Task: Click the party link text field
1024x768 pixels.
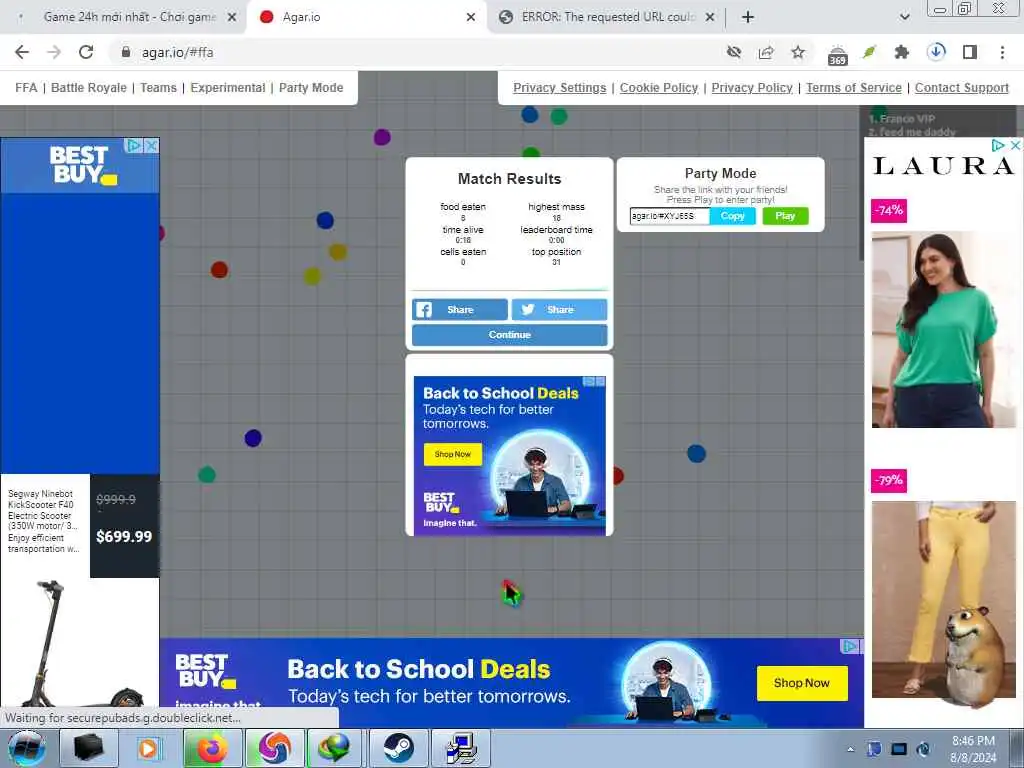Action: pos(669,216)
